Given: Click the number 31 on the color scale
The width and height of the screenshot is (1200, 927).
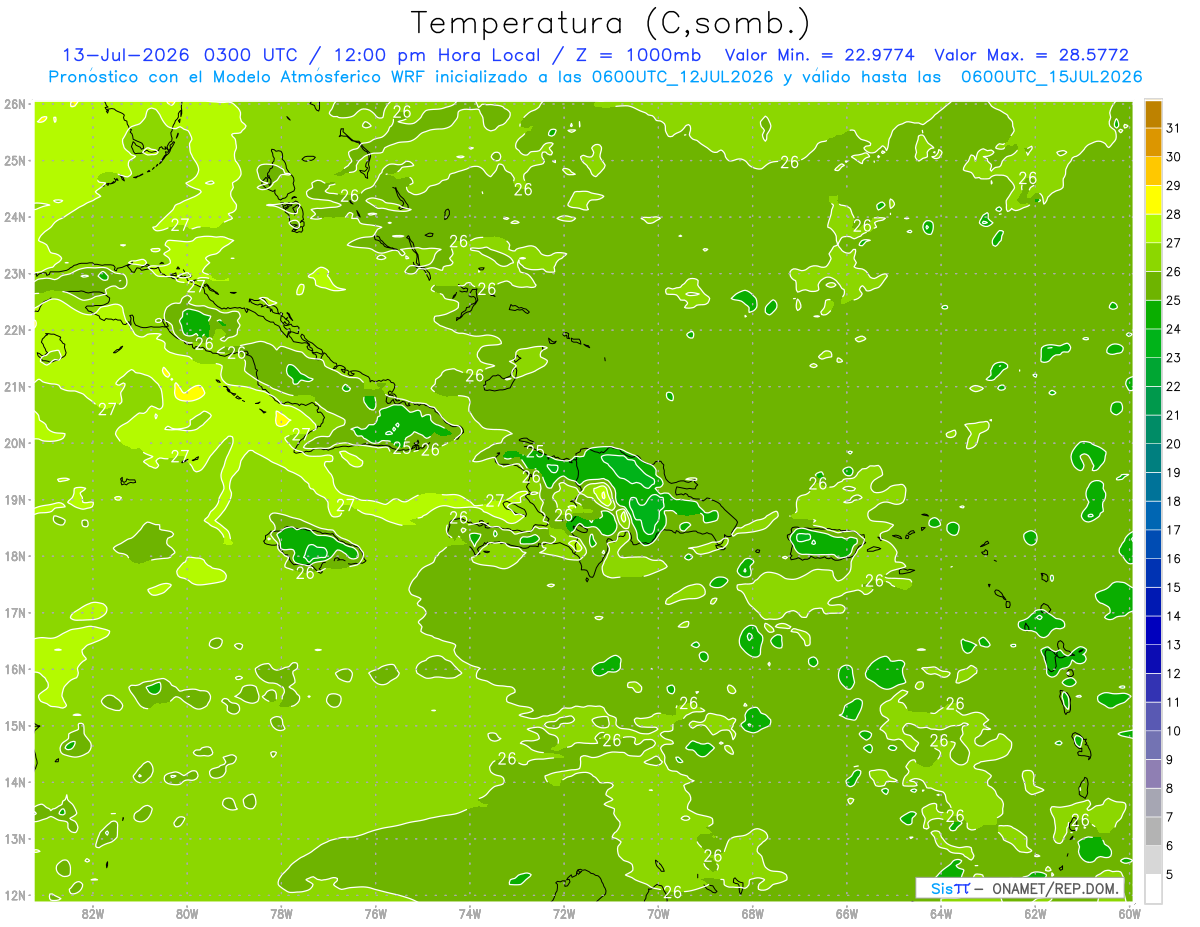Looking at the screenshot, I should coord(1173,128).
